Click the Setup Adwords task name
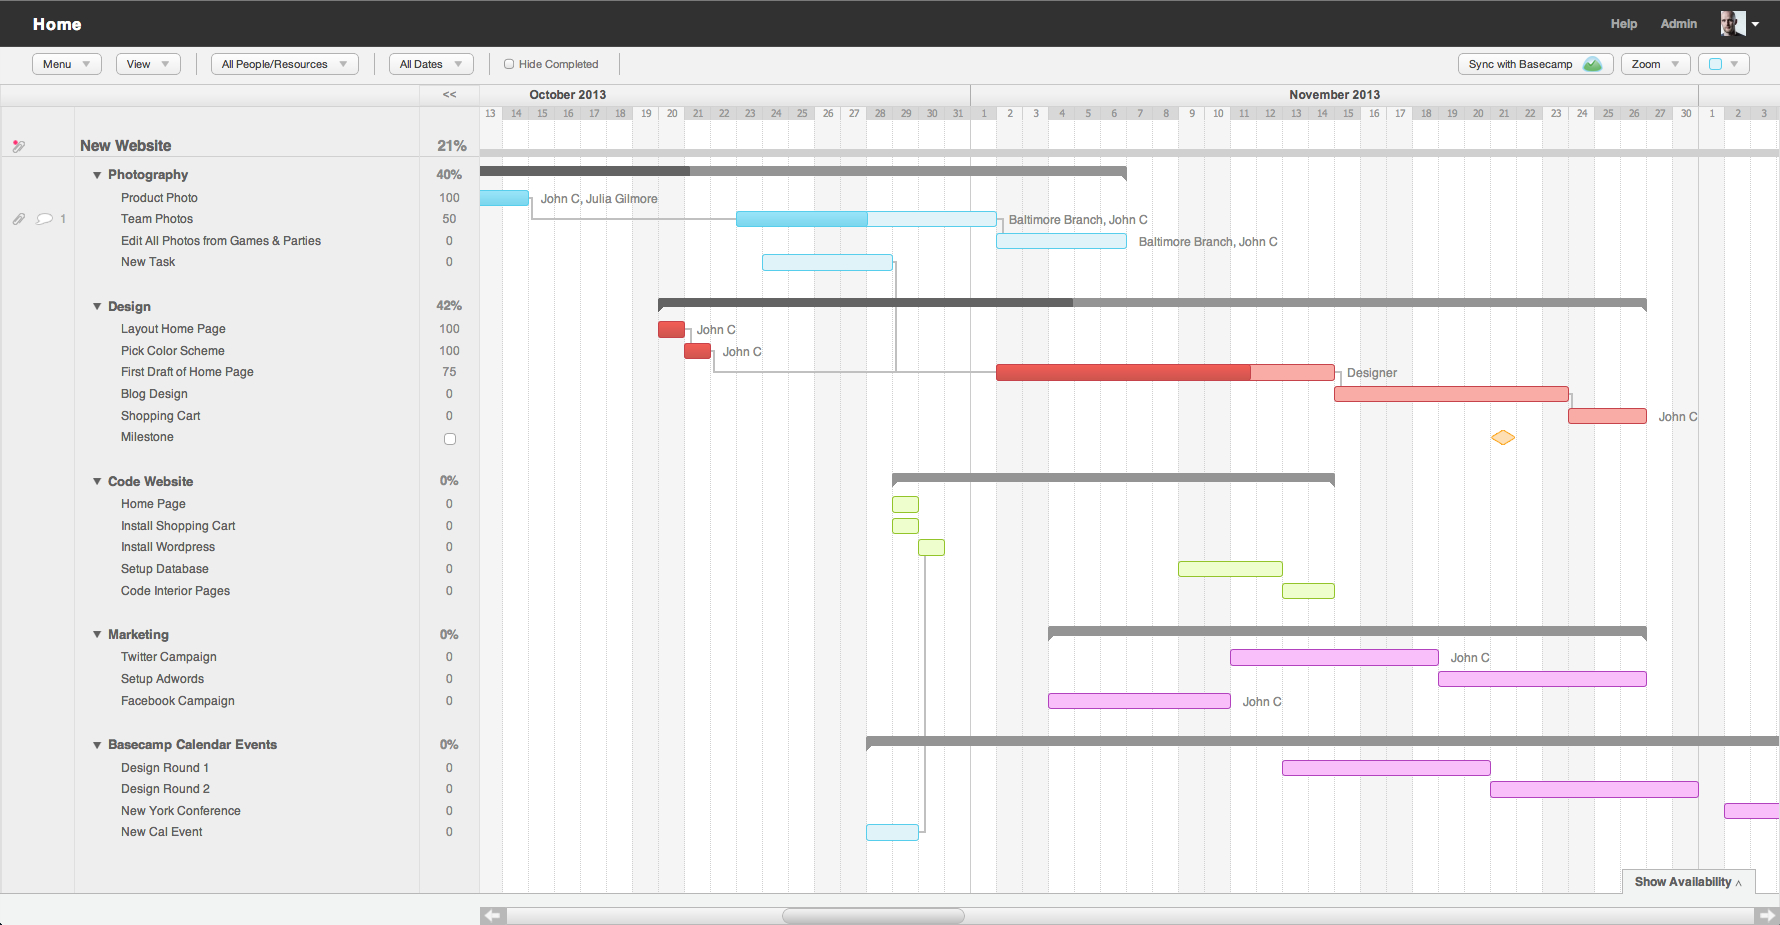The height and width of the screenshot is (925, 1780). point(162,679)
